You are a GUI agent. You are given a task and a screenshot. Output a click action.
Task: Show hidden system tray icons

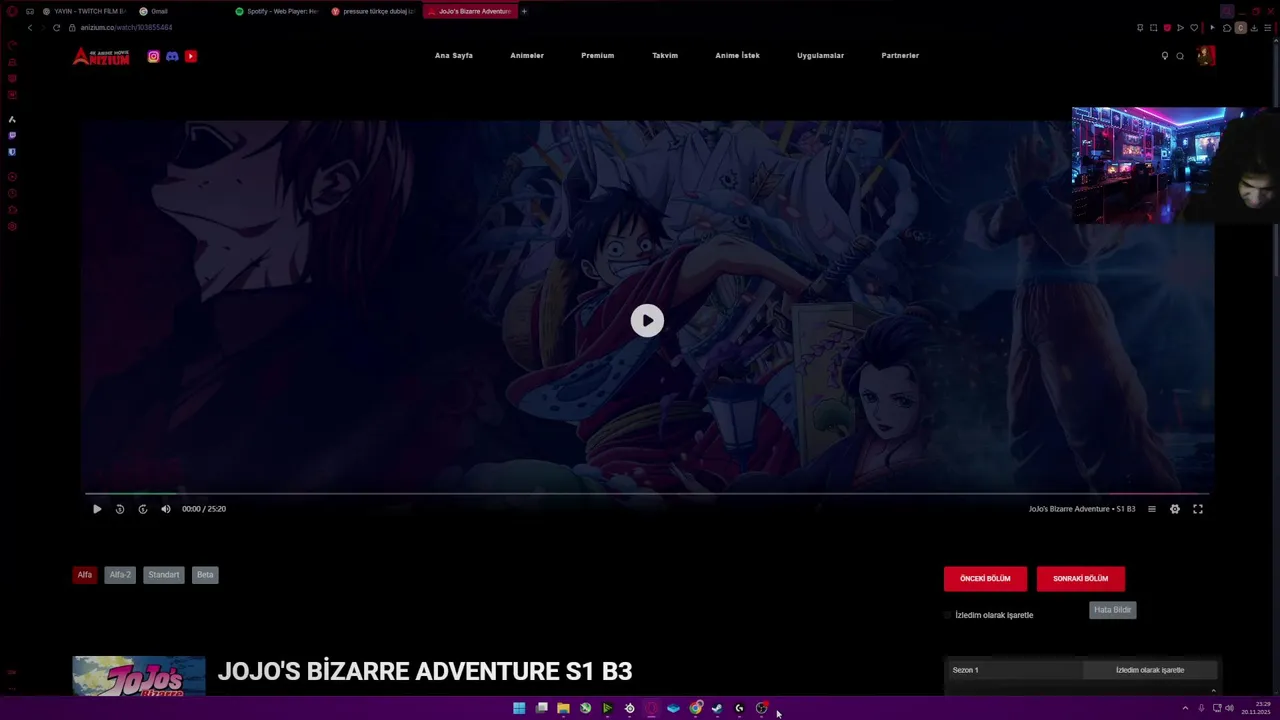click(1185, 708)
